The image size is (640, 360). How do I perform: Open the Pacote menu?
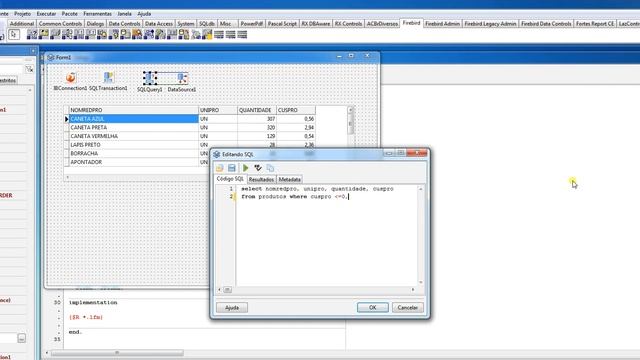coord(70,13)
